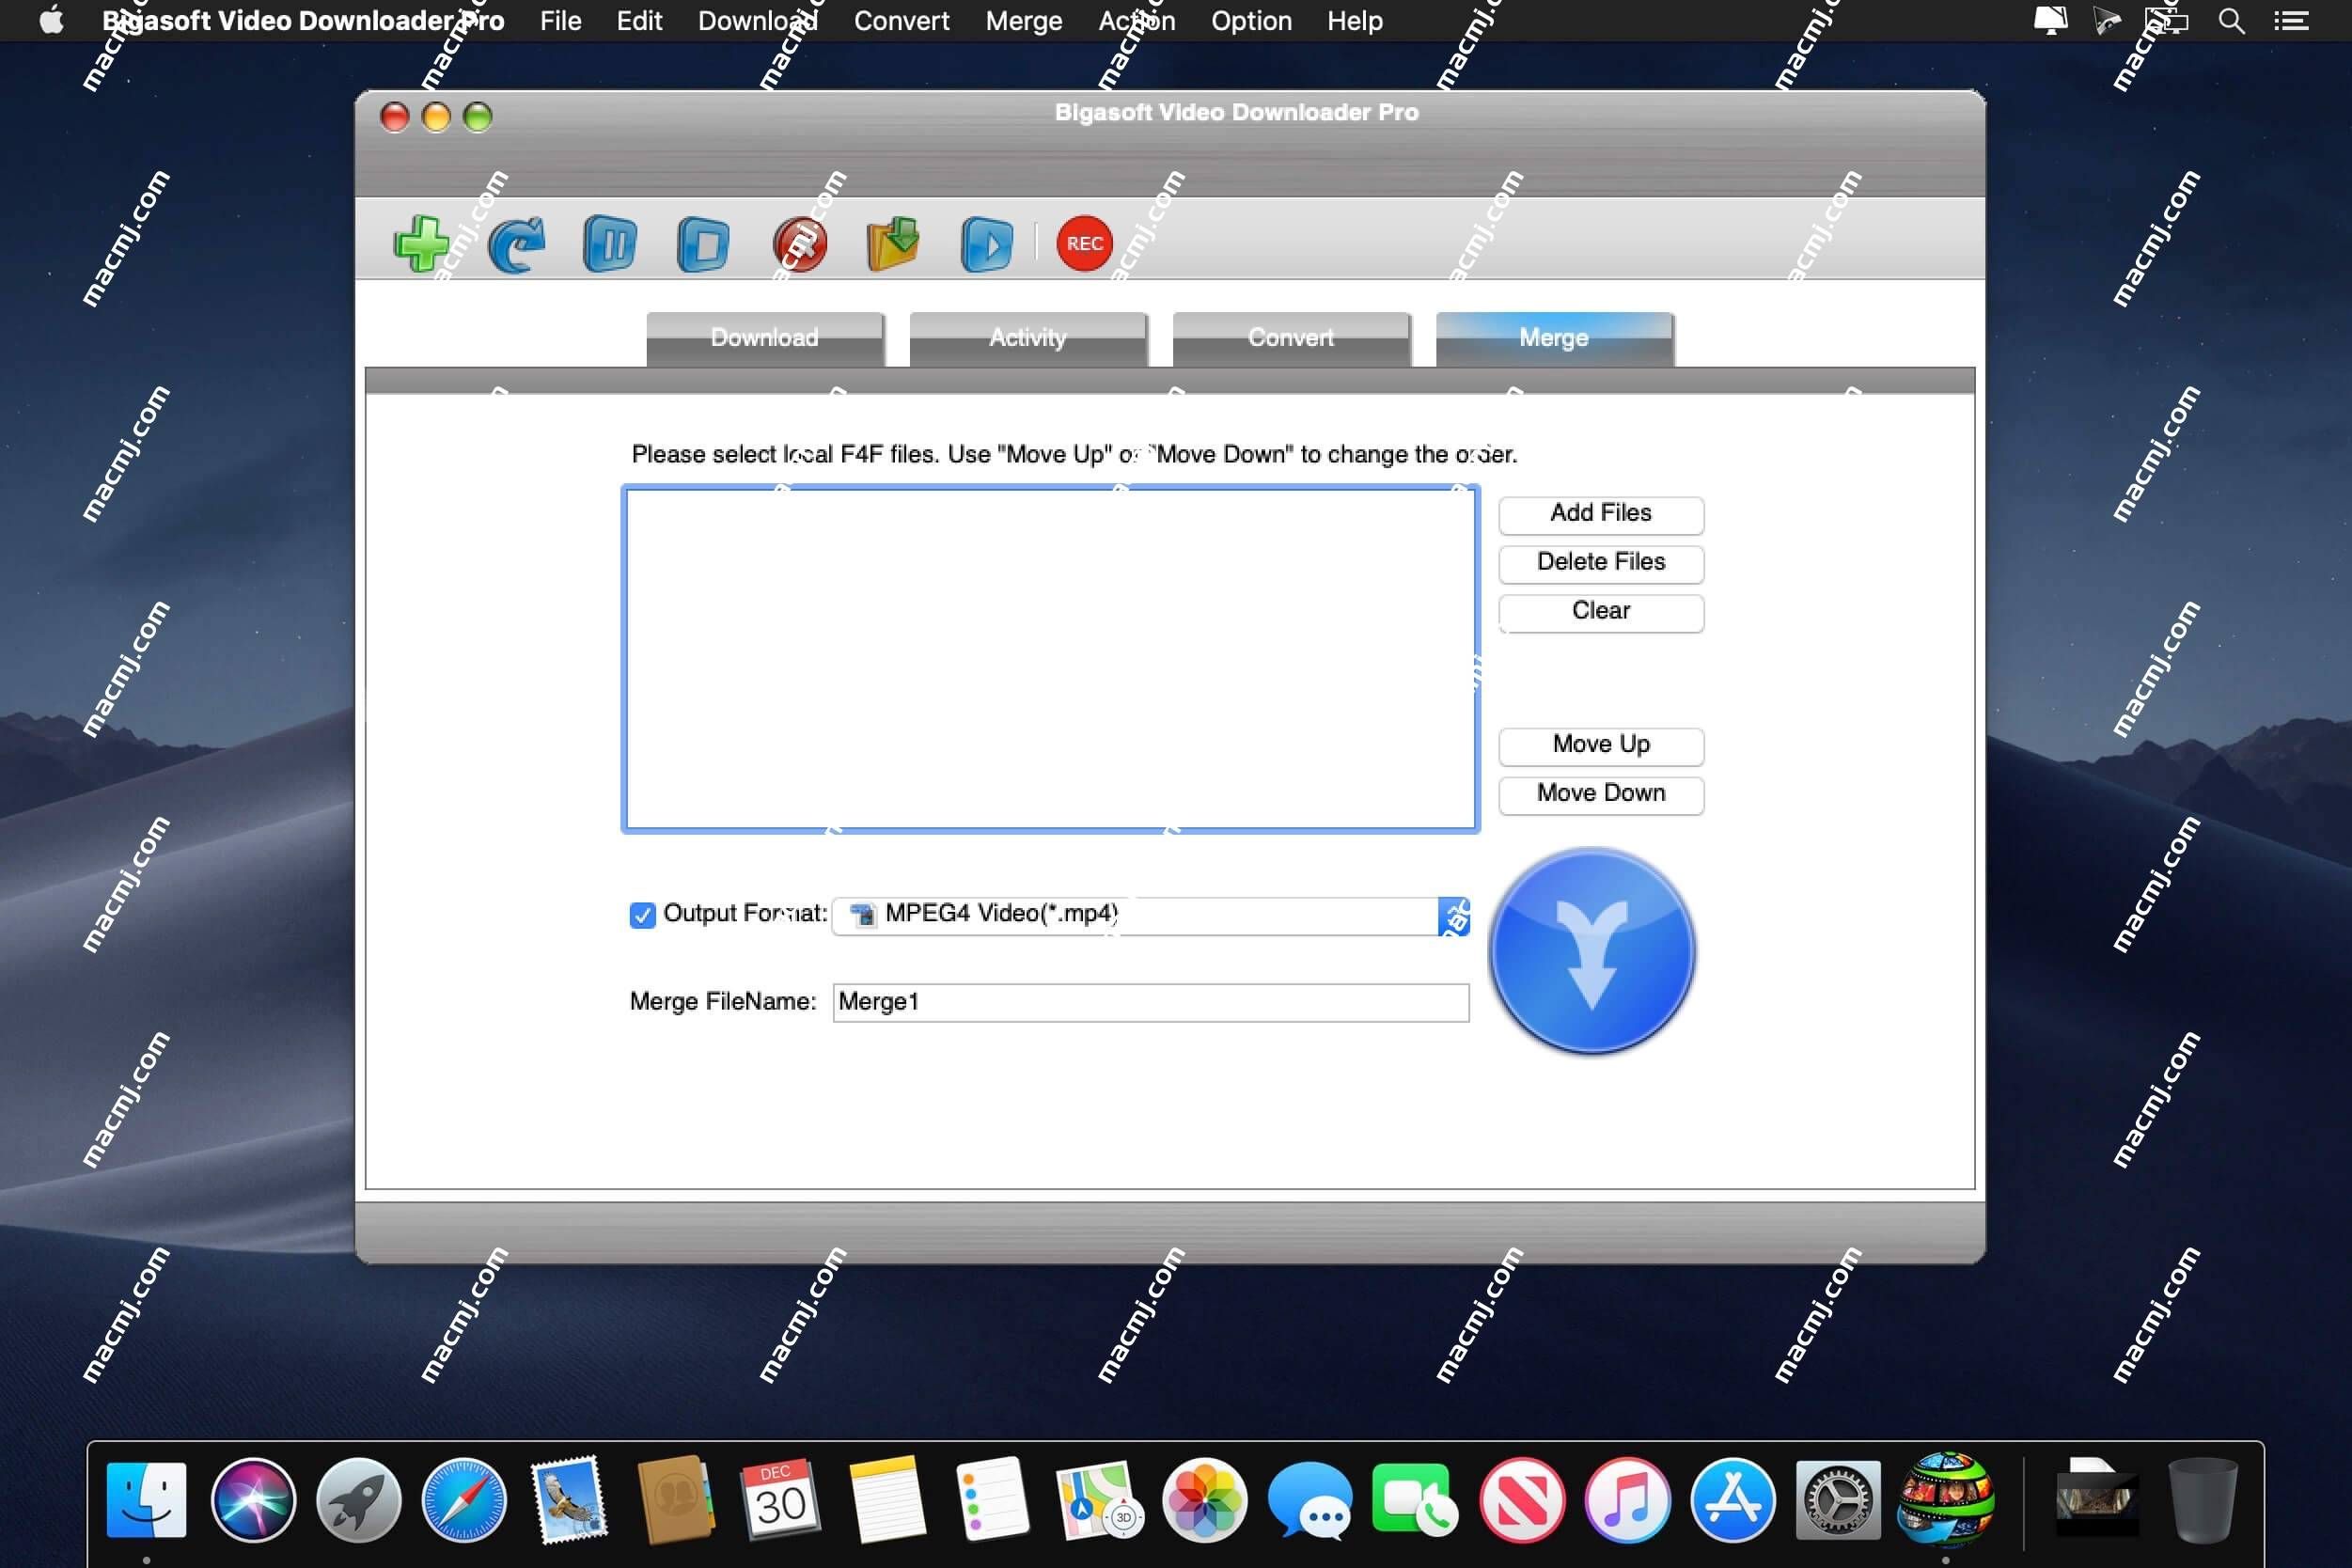Click the Stop download icon

coord(705,243)
